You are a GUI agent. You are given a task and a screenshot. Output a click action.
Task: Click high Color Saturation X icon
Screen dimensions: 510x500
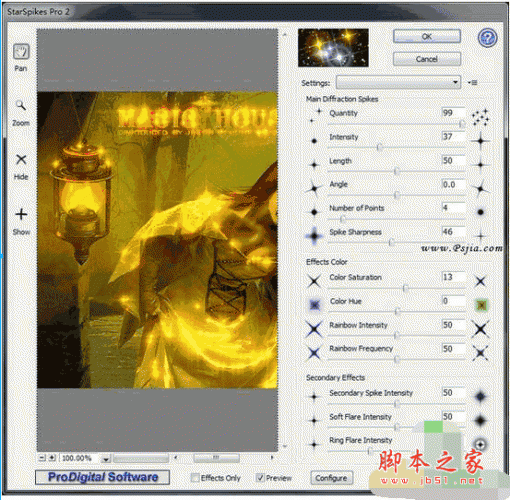(x=480, y=281)
